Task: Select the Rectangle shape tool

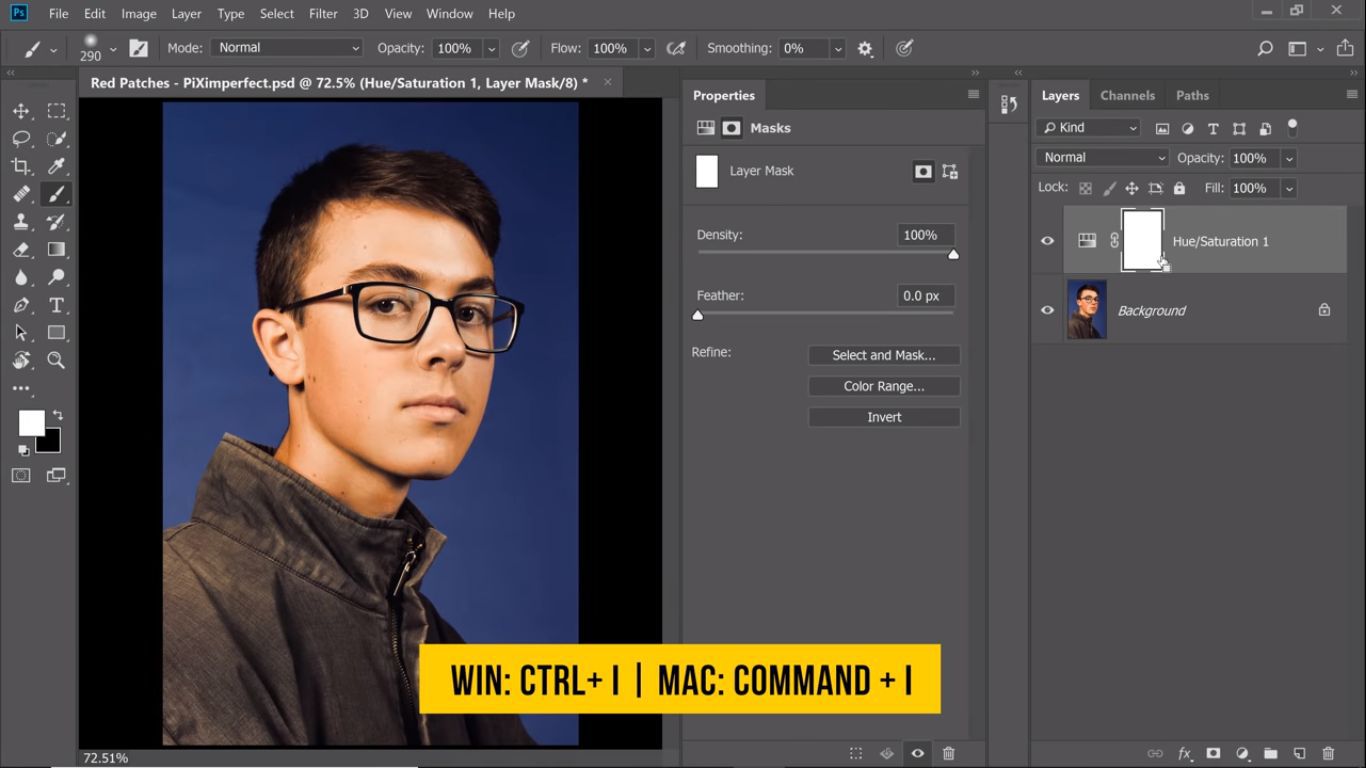Action: [57, 332]
